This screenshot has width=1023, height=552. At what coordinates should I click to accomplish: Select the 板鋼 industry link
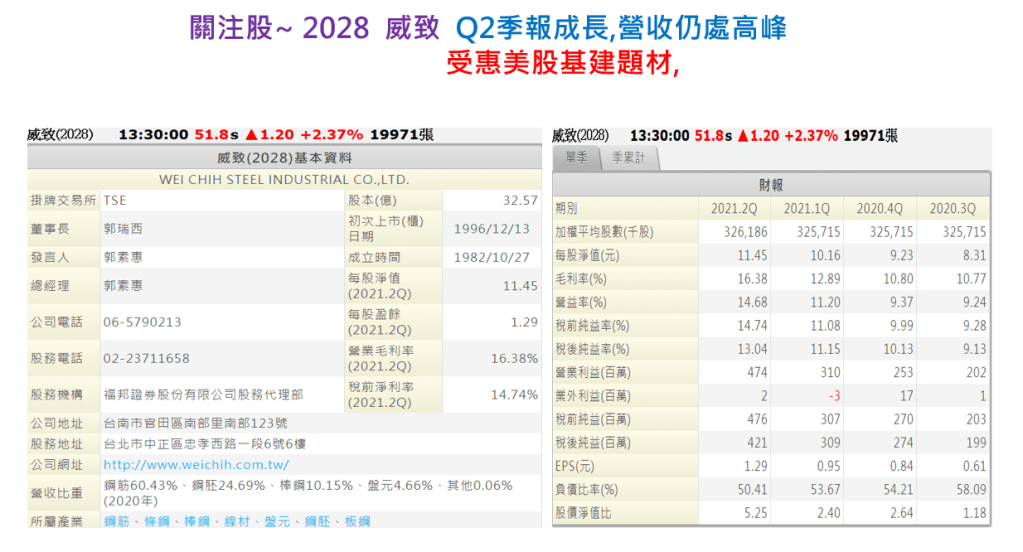pyautogui.click(x=356, y=521)
